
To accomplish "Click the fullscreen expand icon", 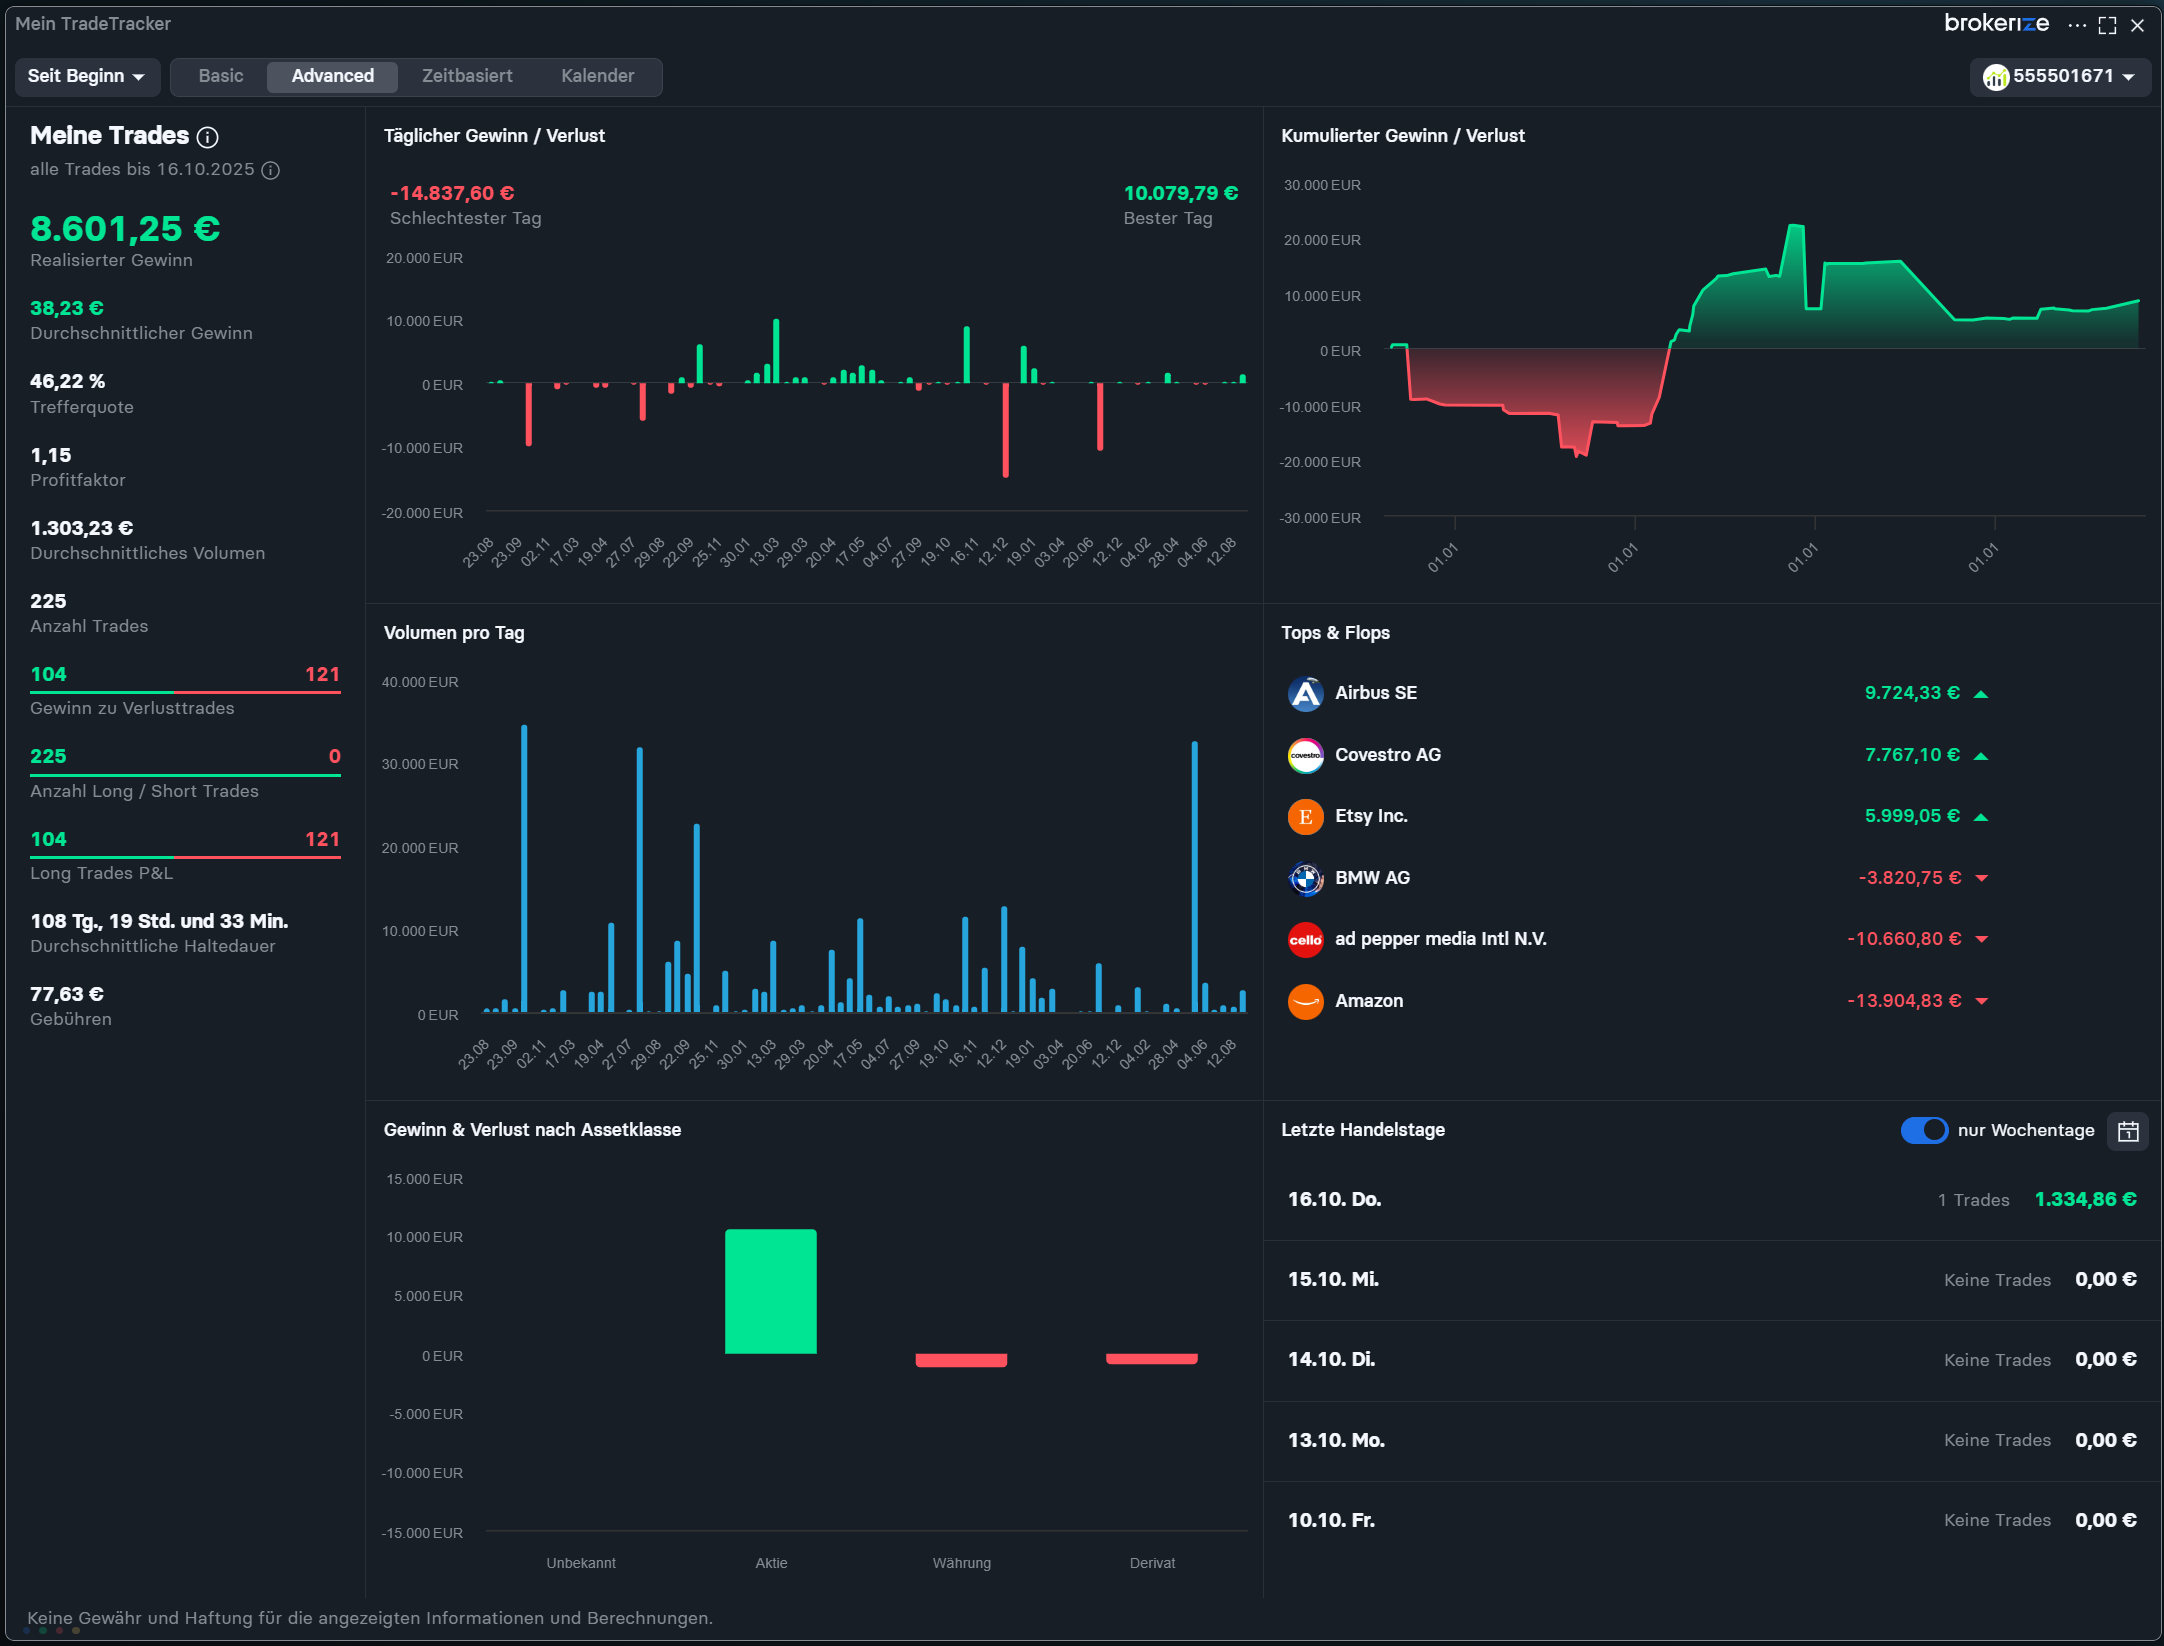I will point(2107,25).
